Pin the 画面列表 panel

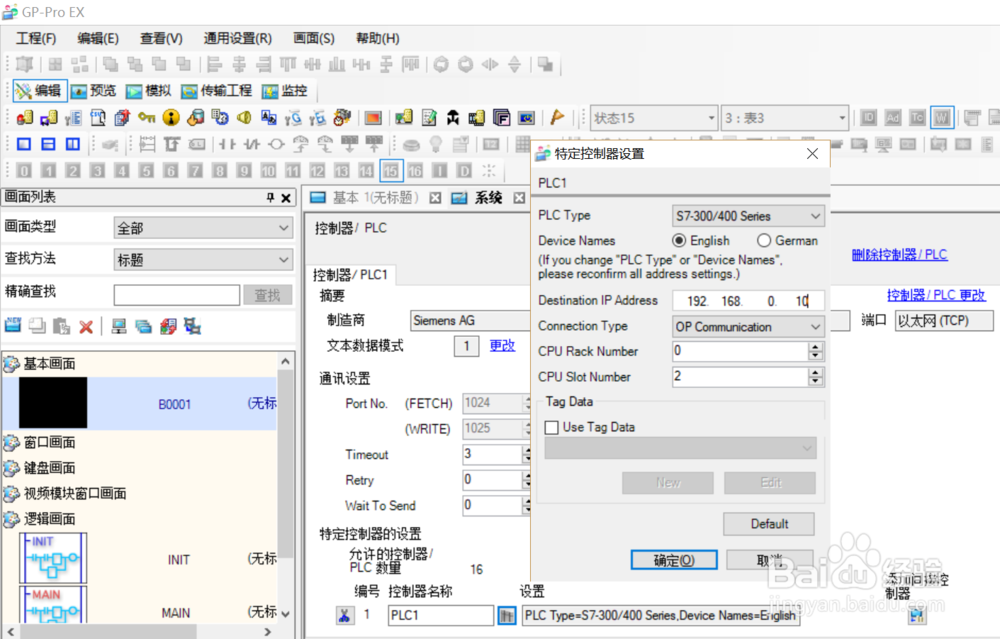pyautogui.click(x=270, y=198)
